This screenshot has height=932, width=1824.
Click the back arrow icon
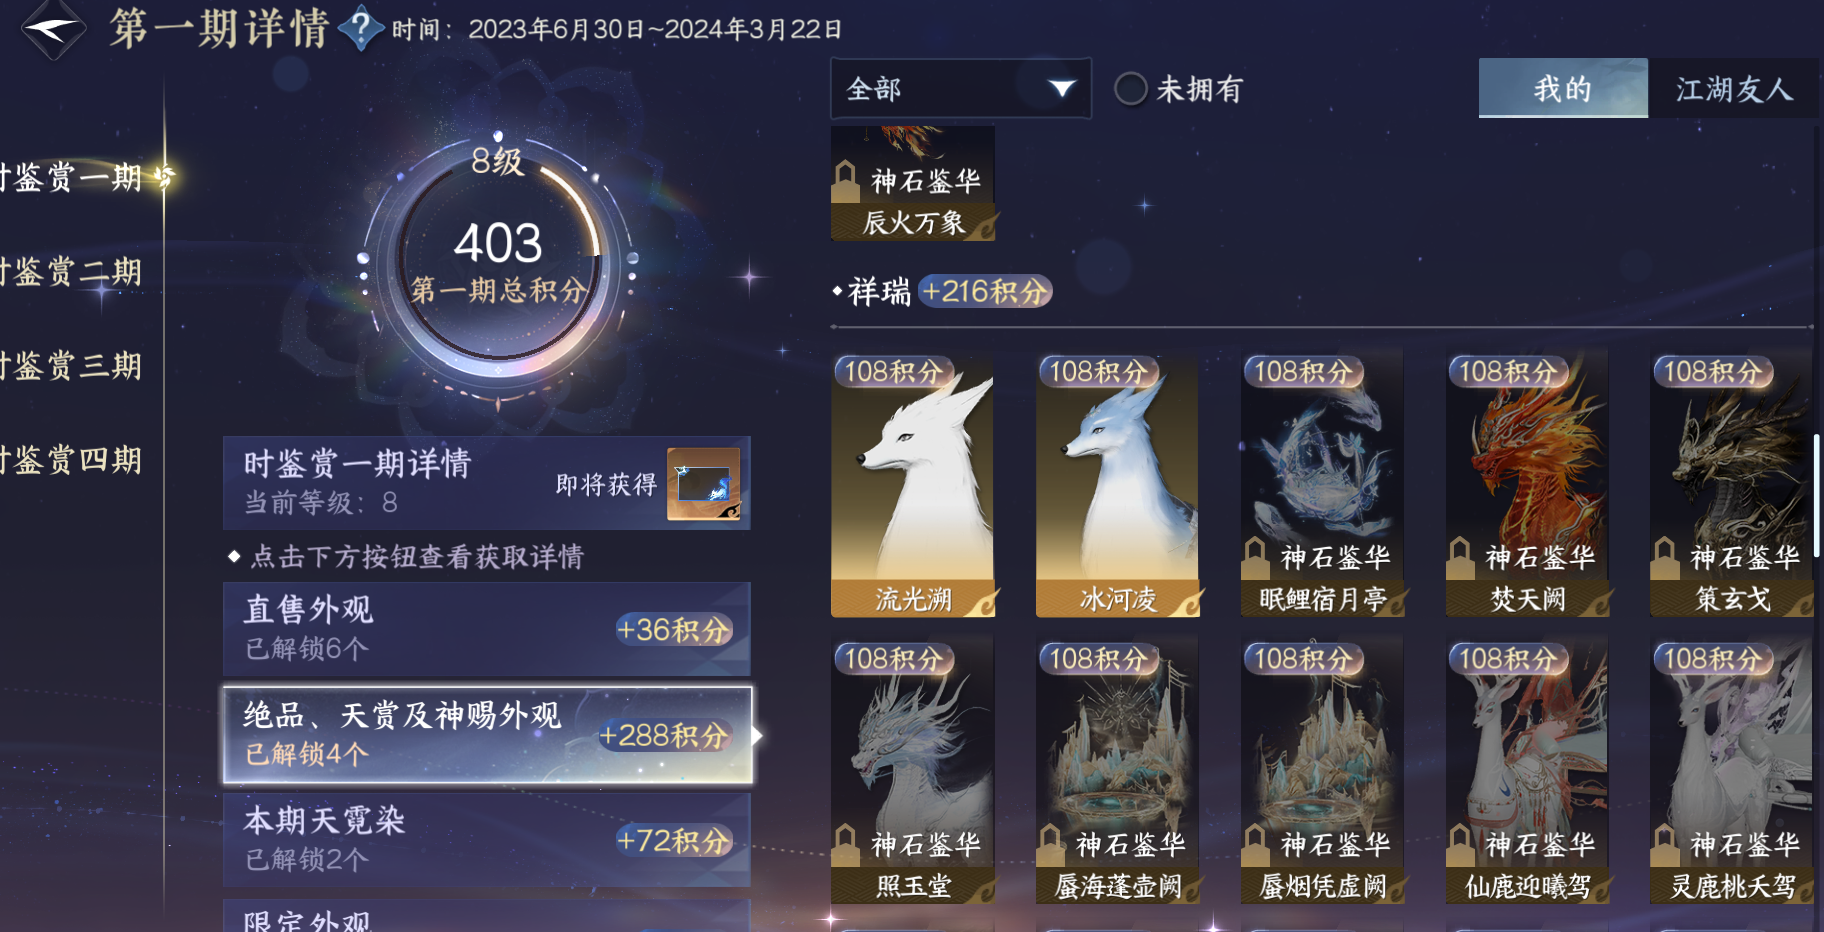click(52, 29)
